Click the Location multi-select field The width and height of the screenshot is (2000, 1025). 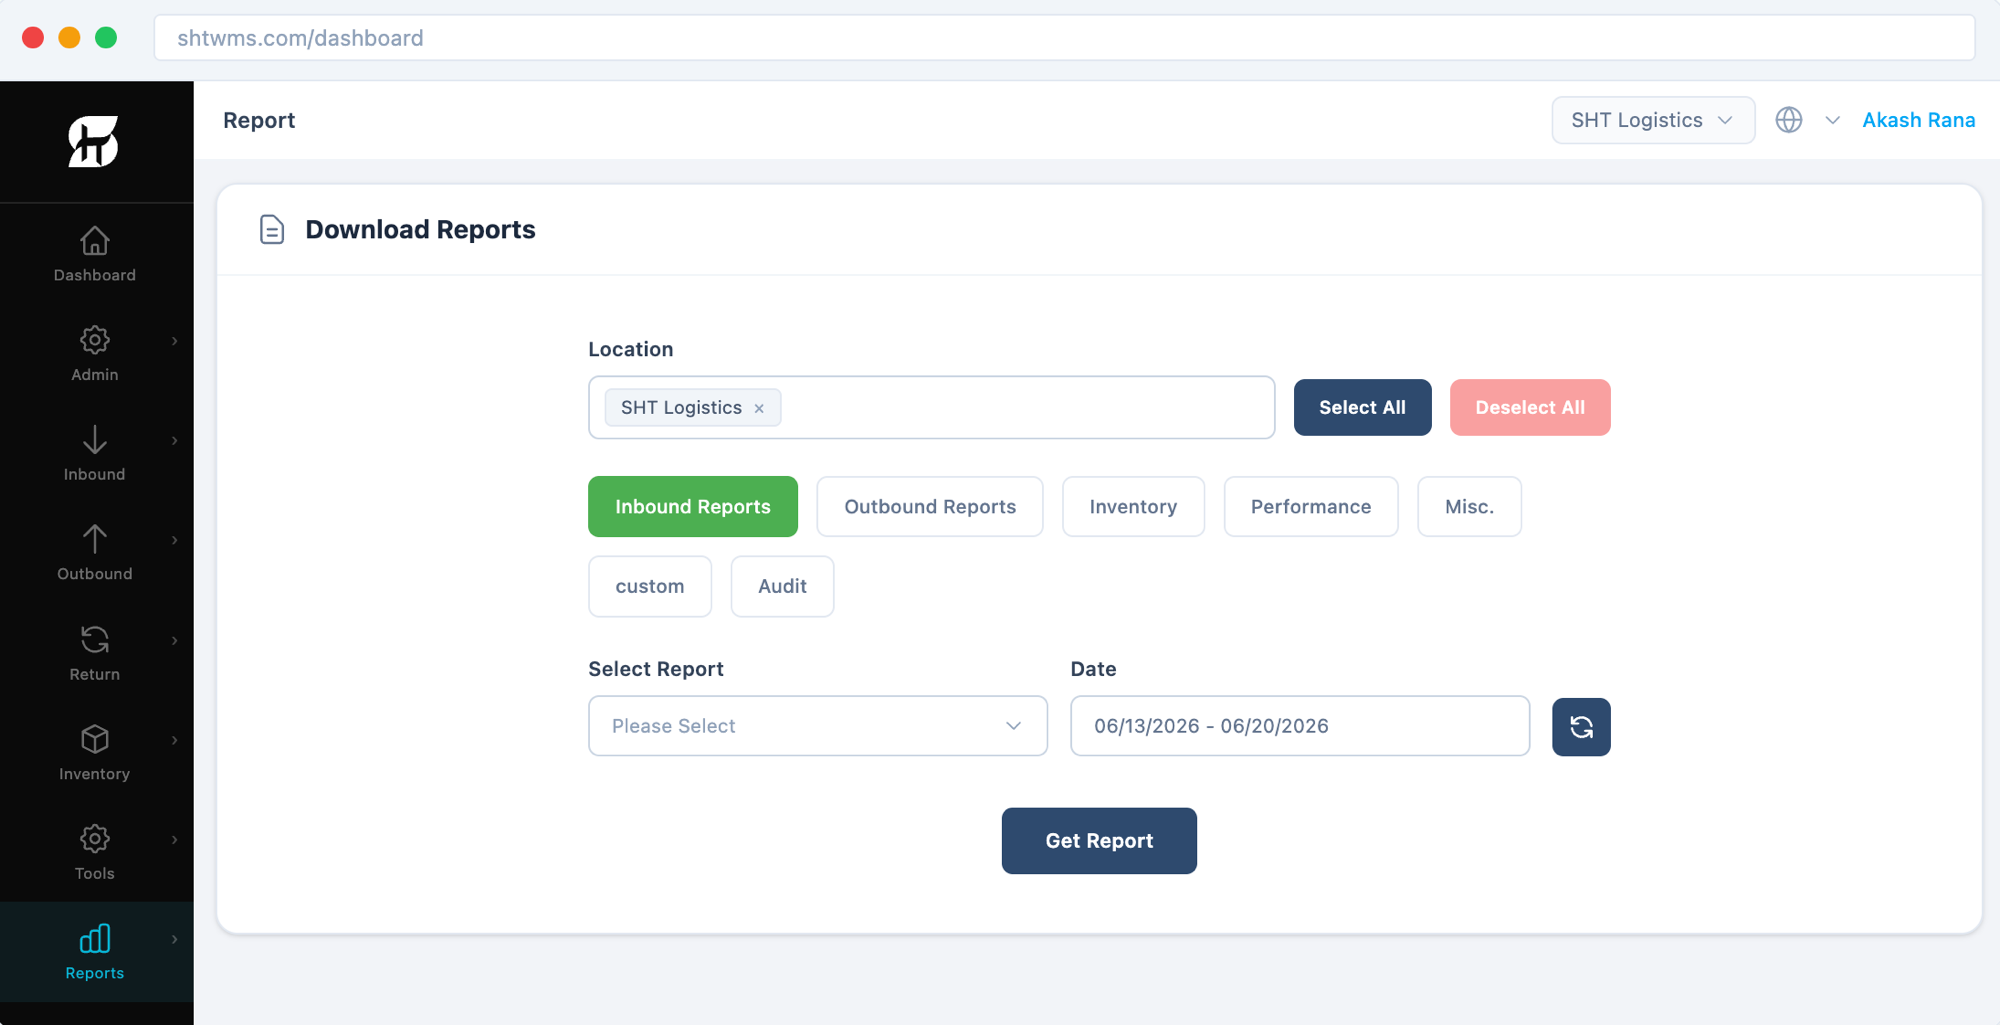click(x=931, y=407)
